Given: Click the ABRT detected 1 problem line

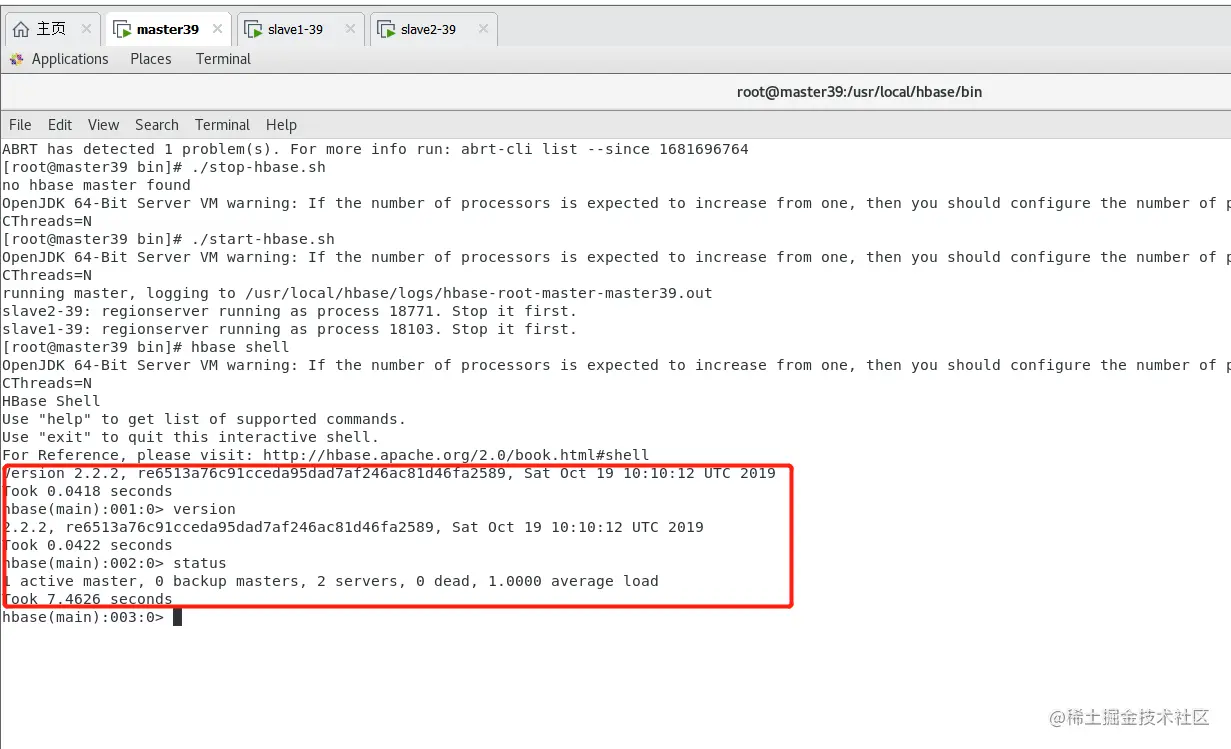Looking at the screenshot, I should 375,149.
